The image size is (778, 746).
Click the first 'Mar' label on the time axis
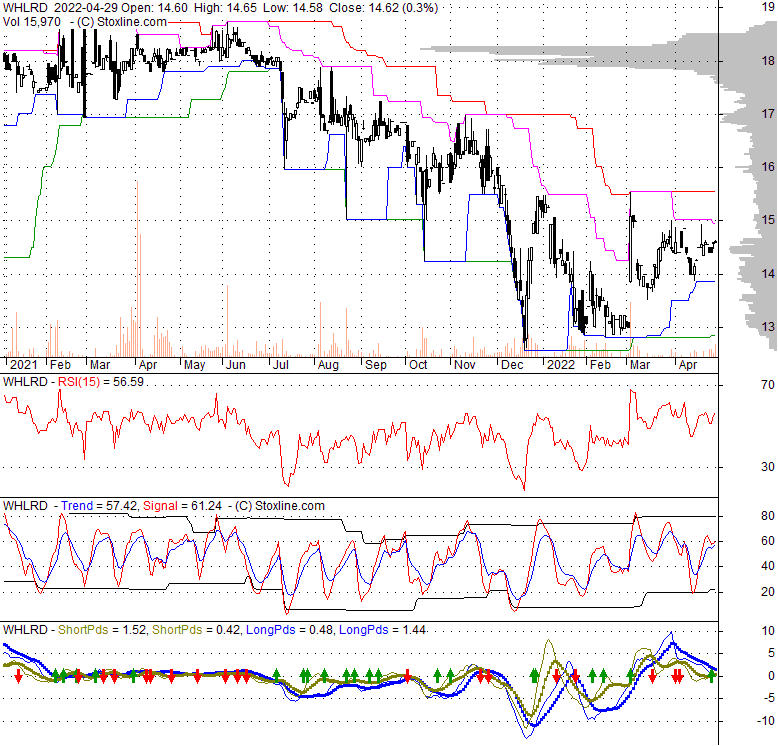[100, 365]
